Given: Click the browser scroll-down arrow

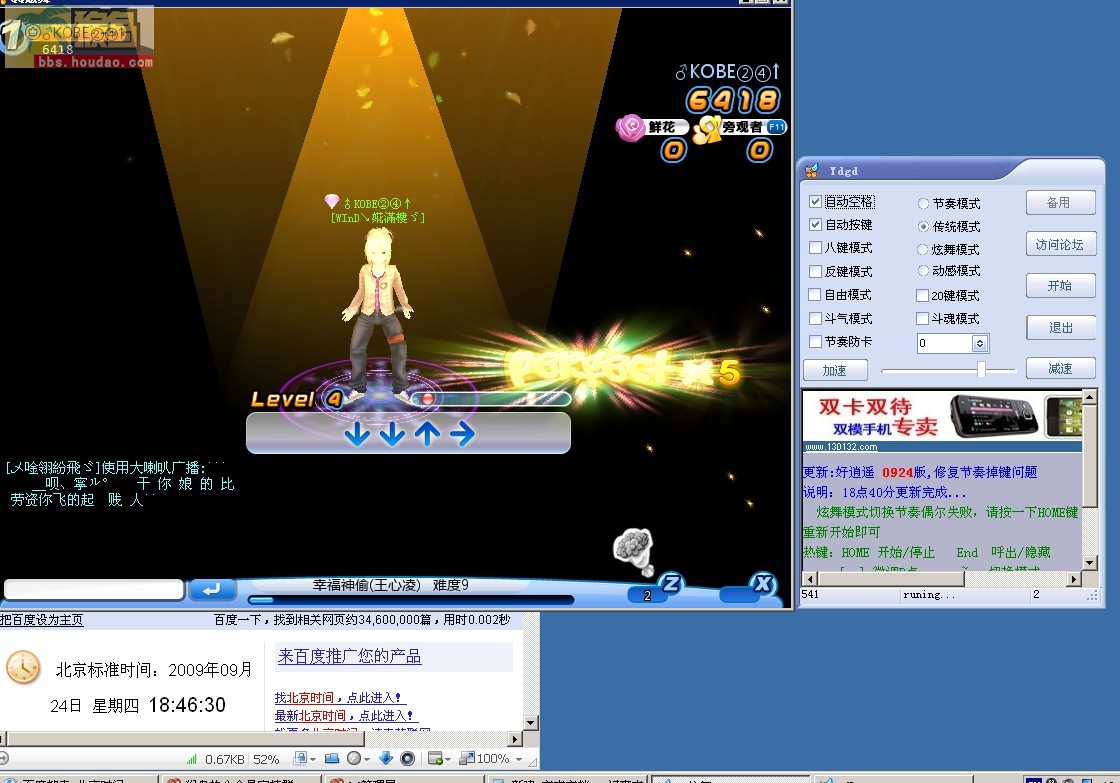Looking at the screenshot, I should click(531, 722).
